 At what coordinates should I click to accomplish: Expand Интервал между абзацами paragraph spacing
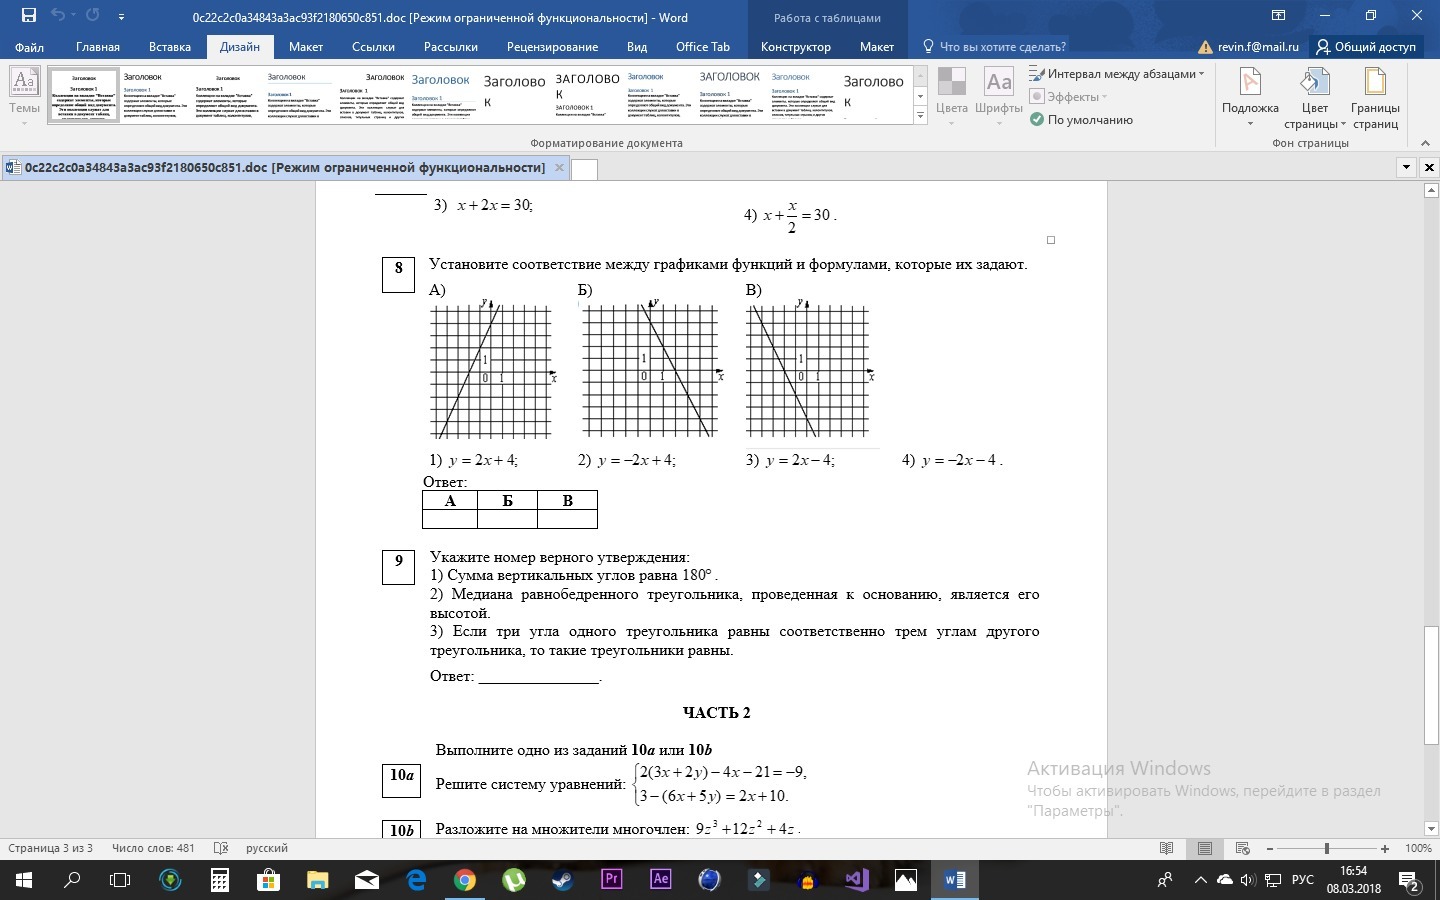pos(1117,74)
